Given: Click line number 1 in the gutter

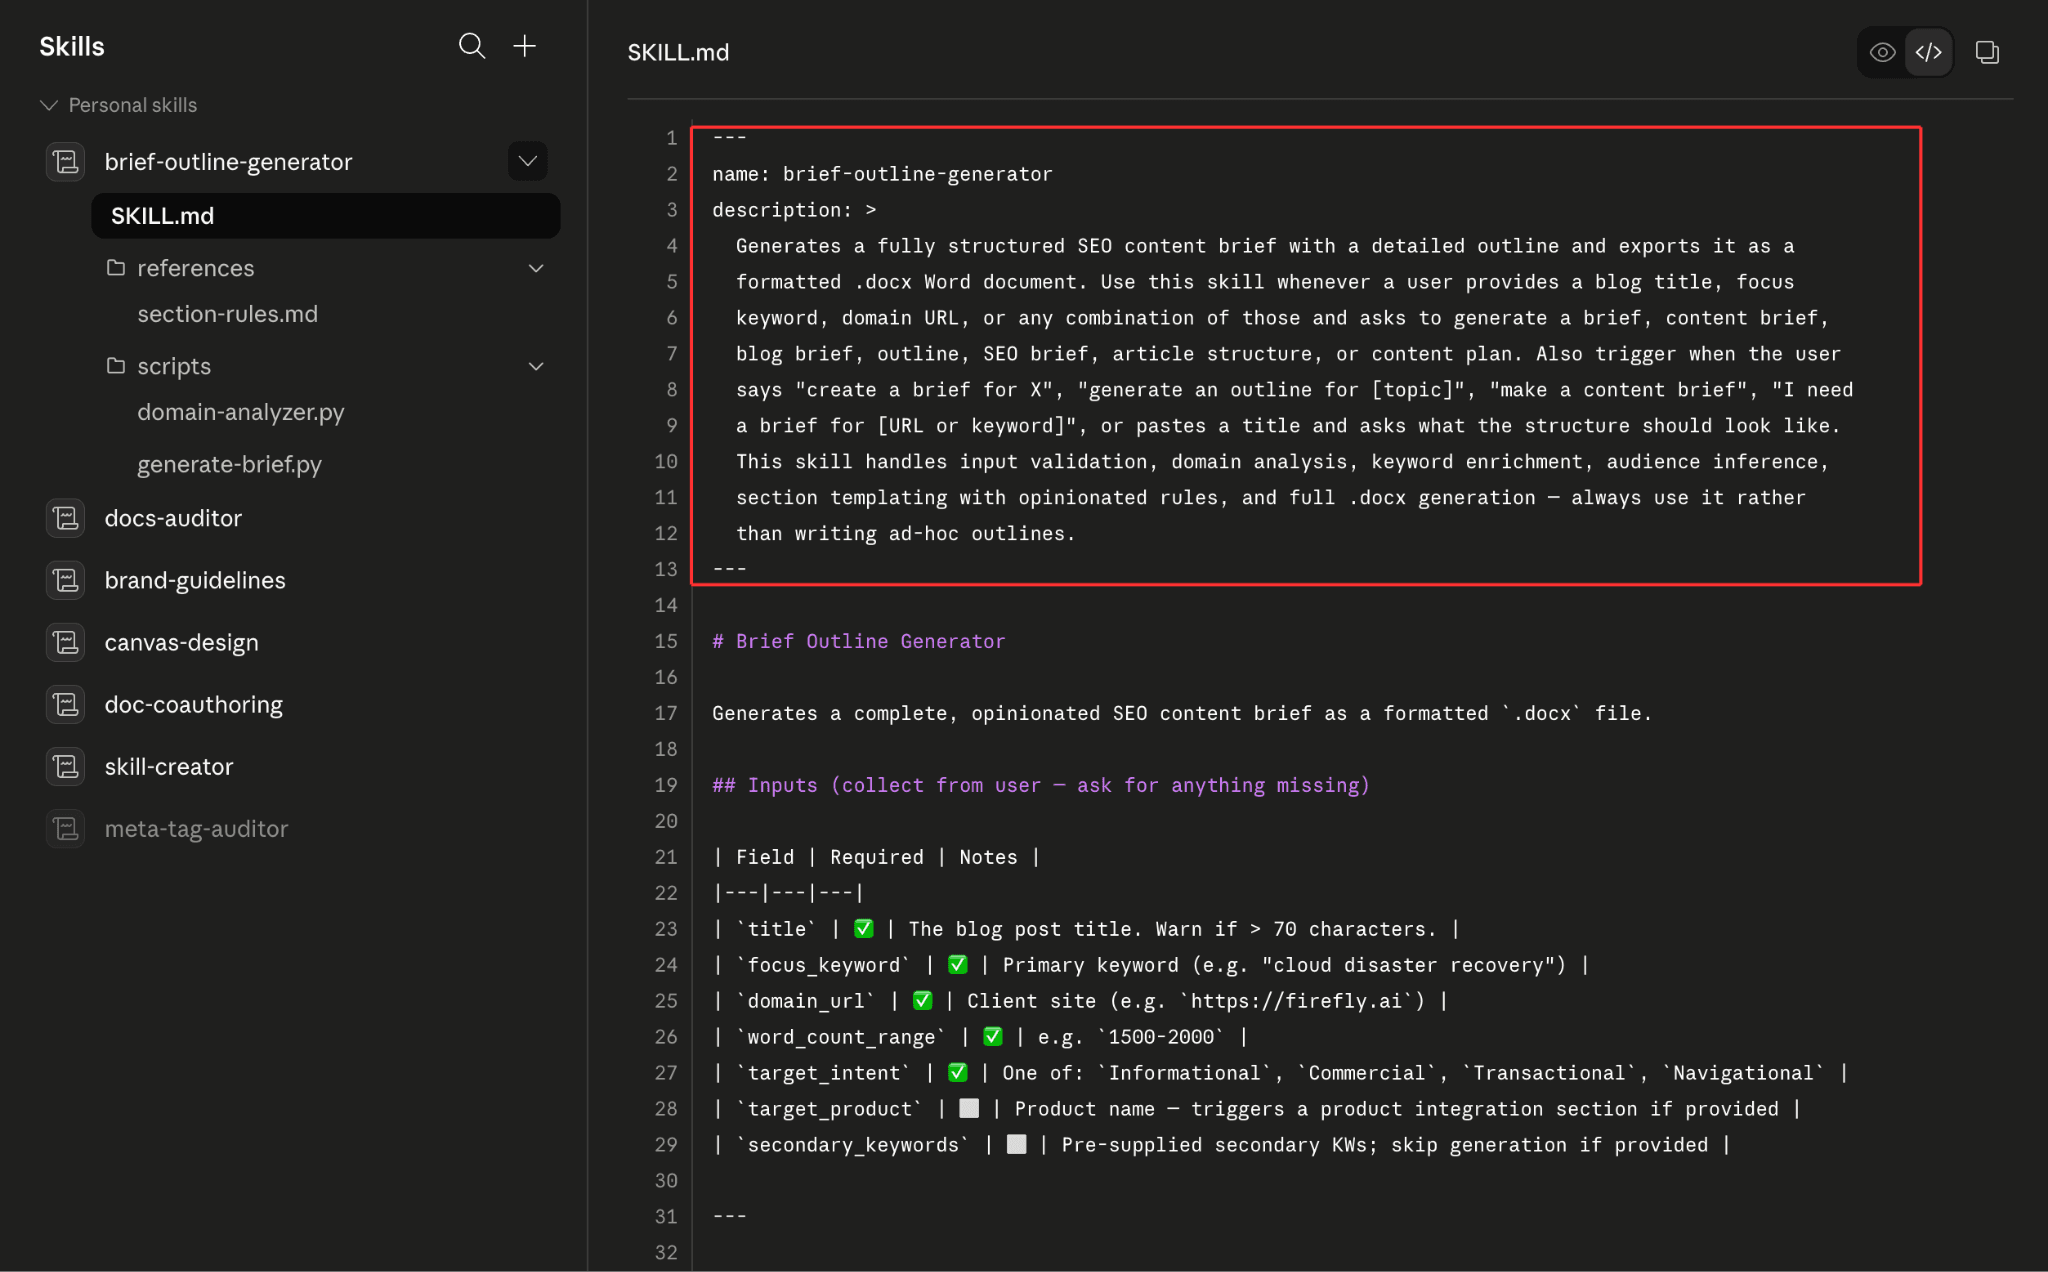Looking at the screenshot, I should point(672,138).
